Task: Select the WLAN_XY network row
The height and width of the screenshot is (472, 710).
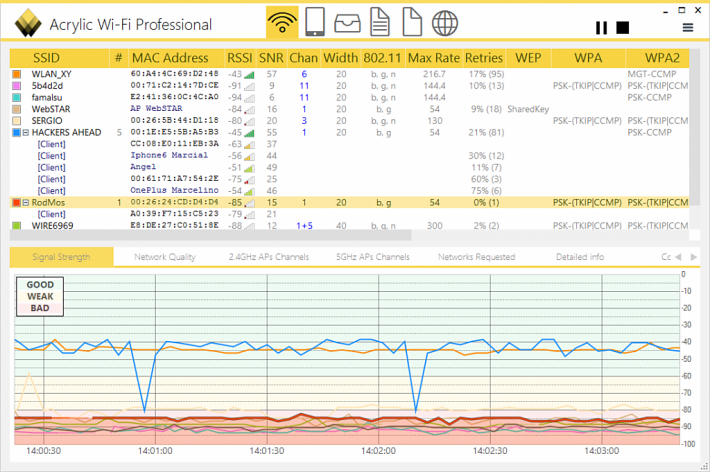Action: pos(349,74)
